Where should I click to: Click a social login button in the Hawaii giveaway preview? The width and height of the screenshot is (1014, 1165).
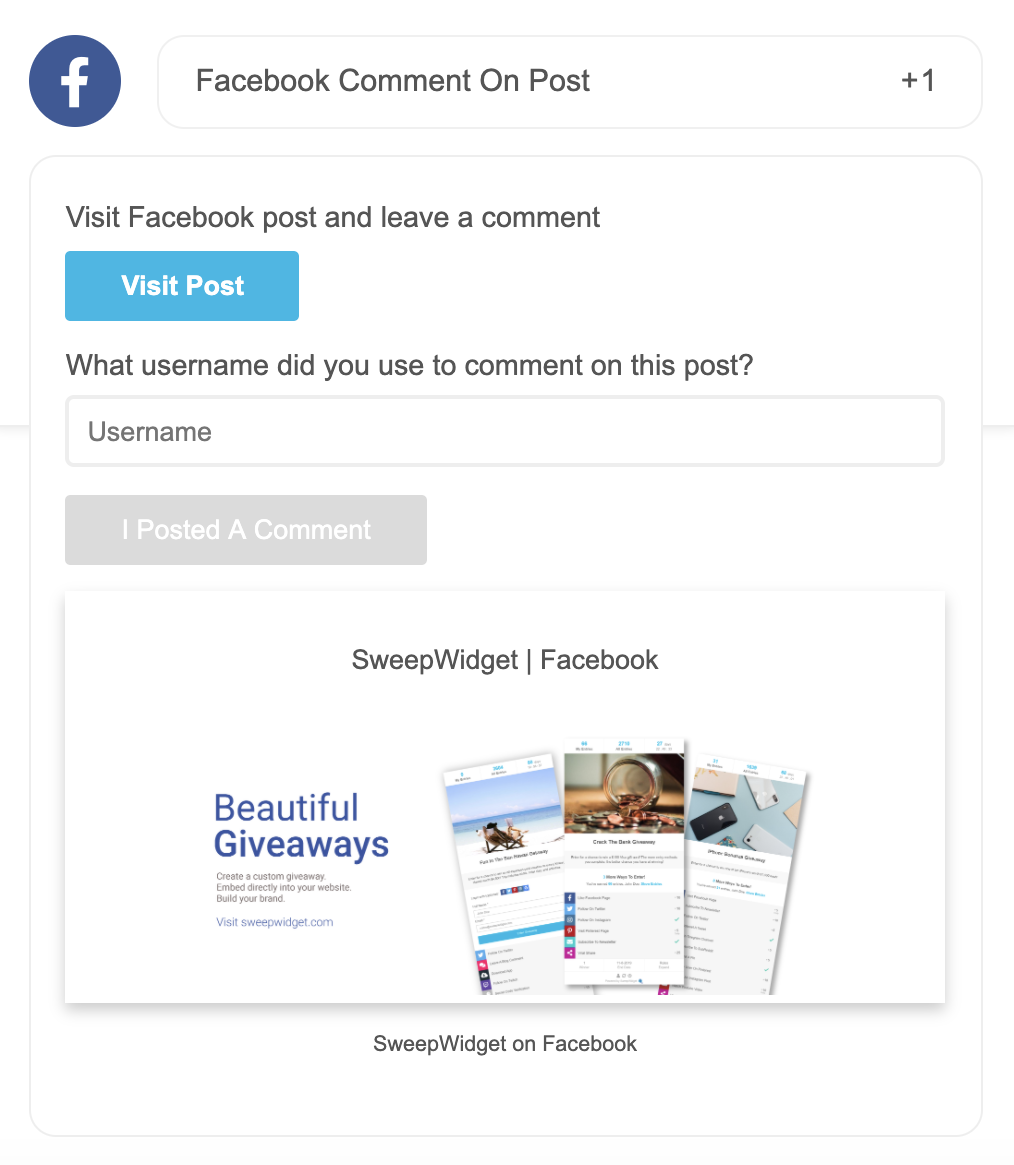(516, 891)
